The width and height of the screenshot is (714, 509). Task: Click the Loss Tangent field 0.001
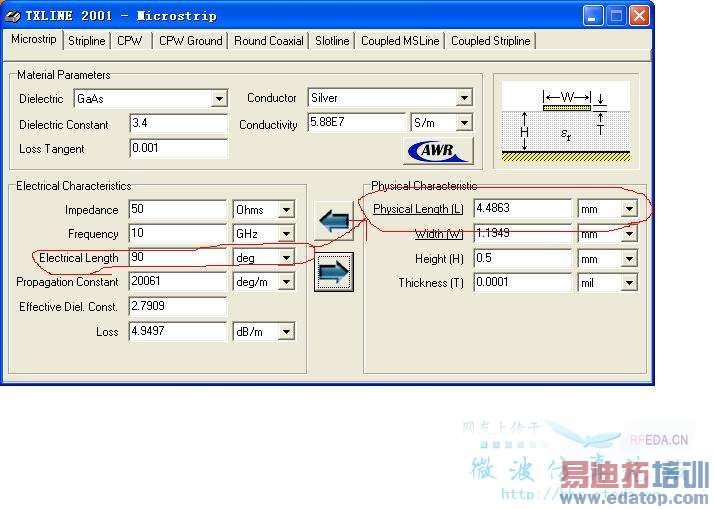click(x=178, y=148)
